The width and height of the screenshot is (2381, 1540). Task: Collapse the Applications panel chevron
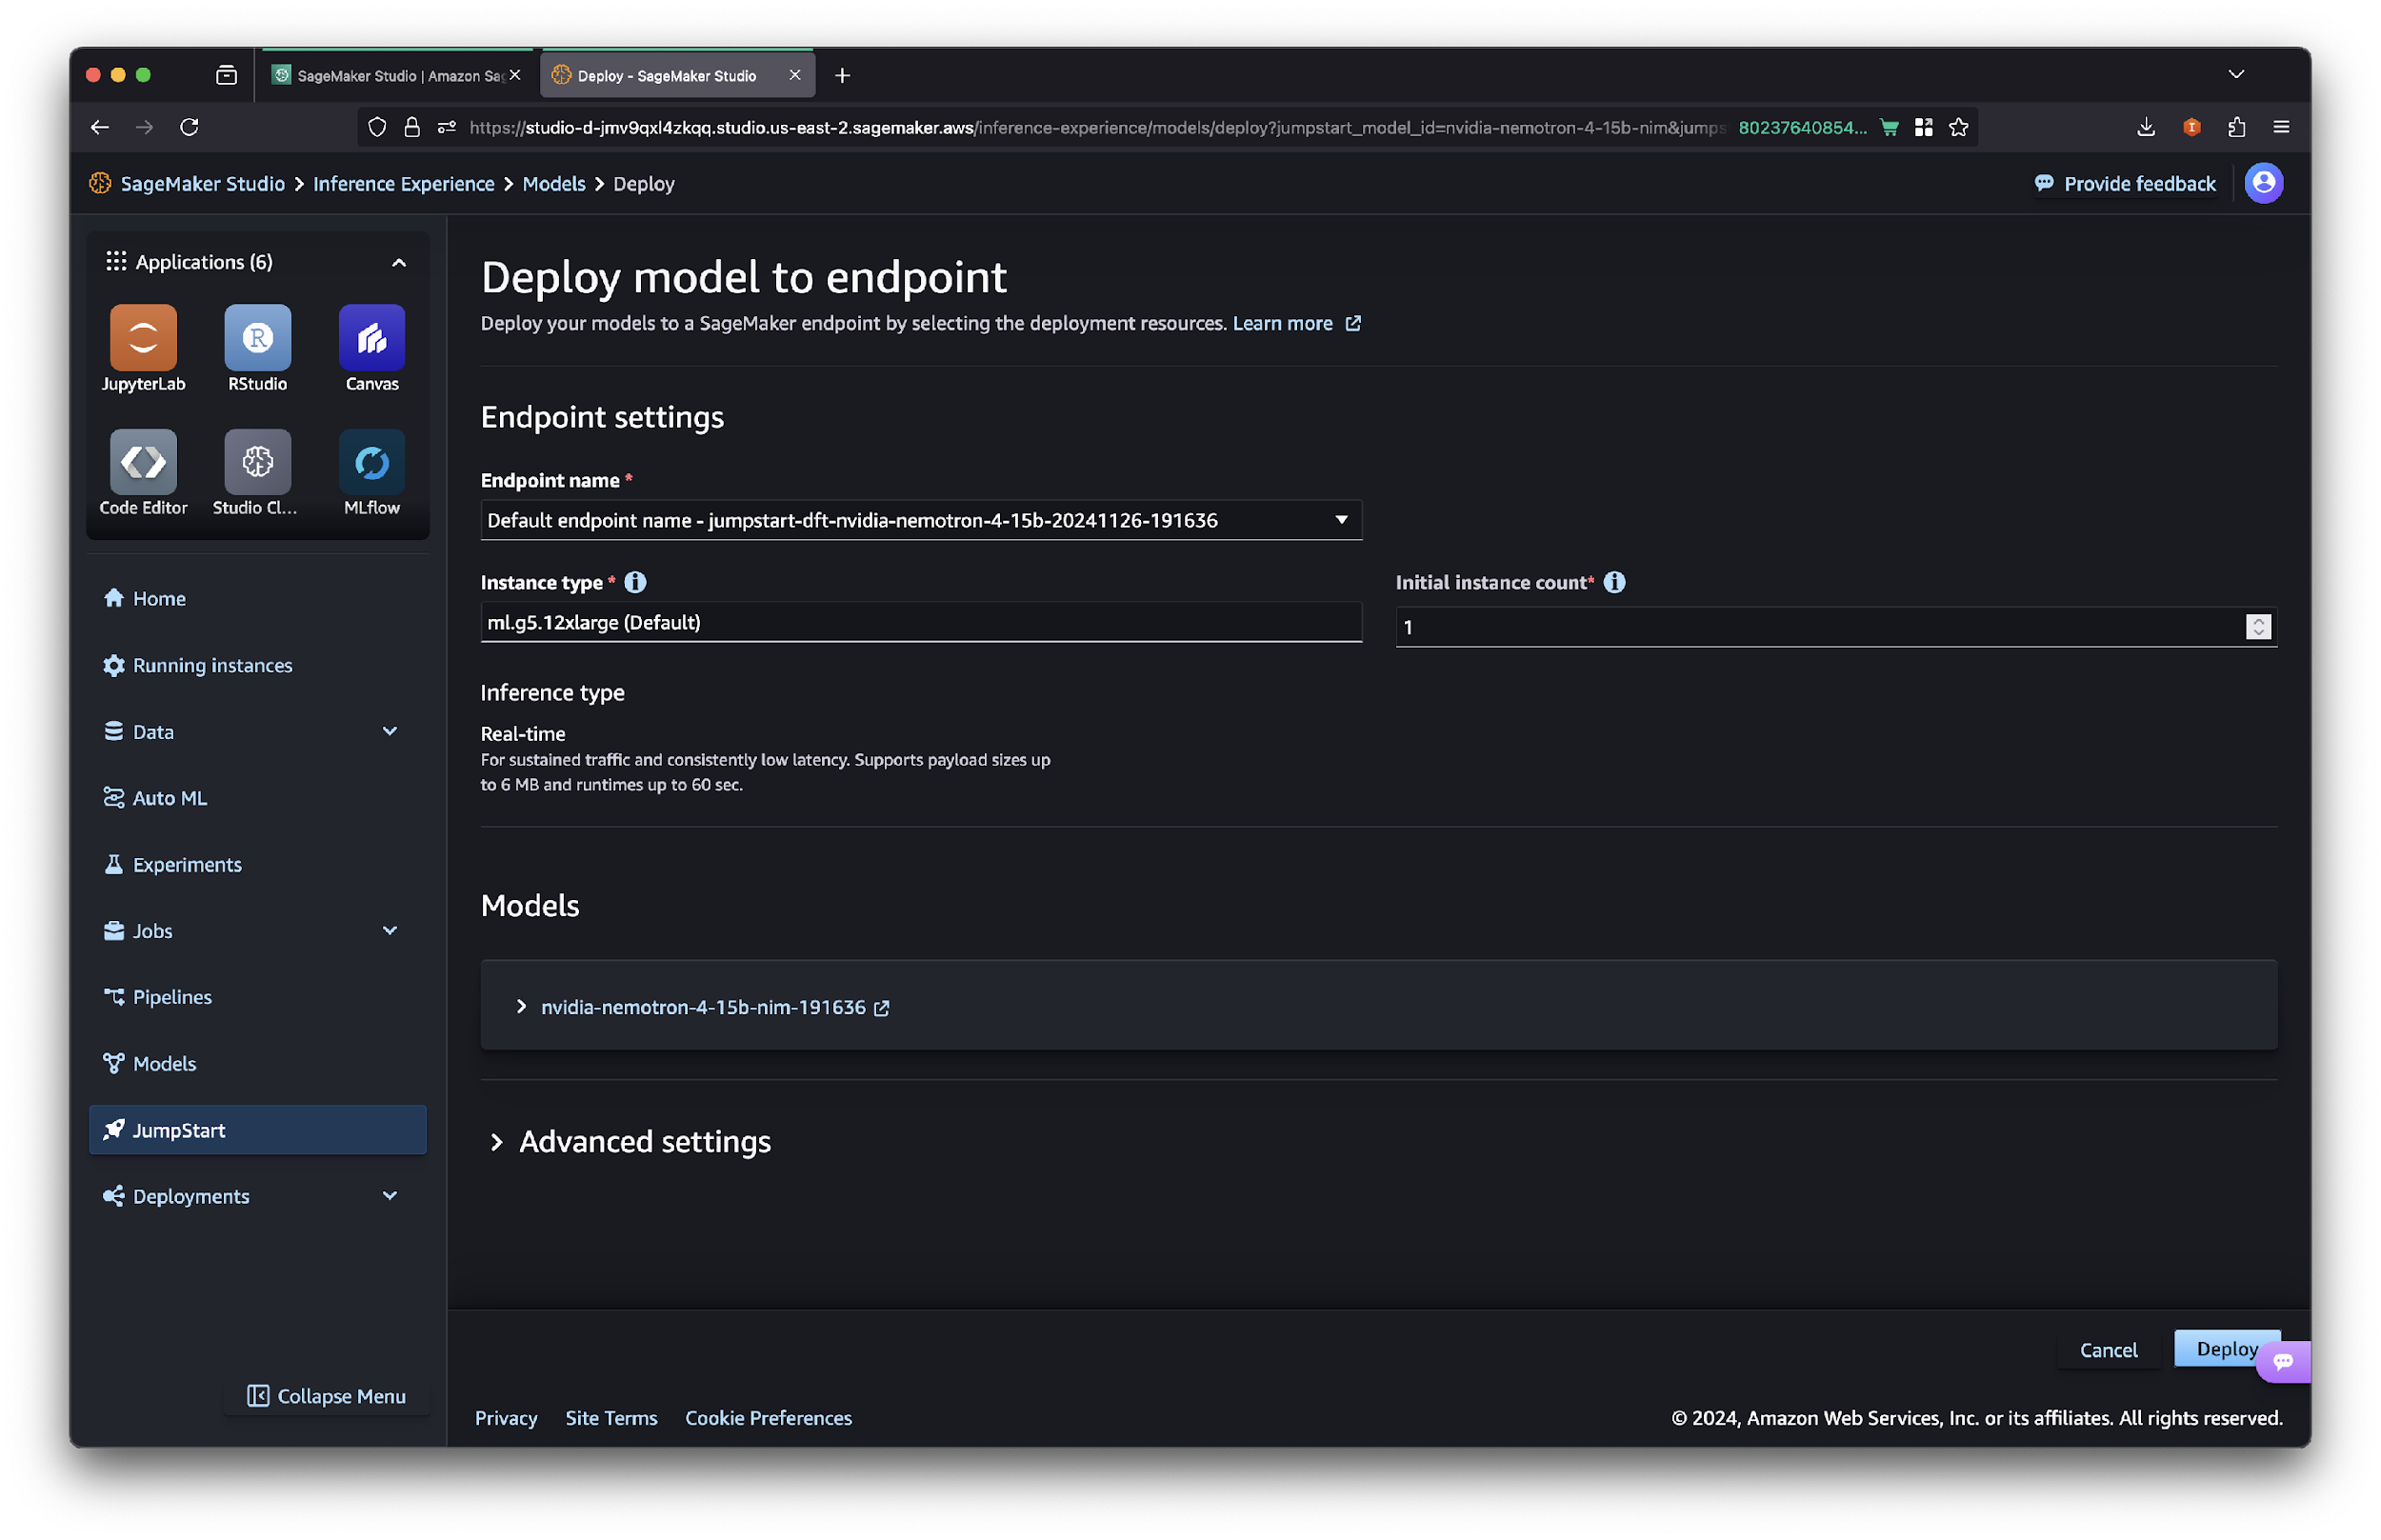(399, 263)
